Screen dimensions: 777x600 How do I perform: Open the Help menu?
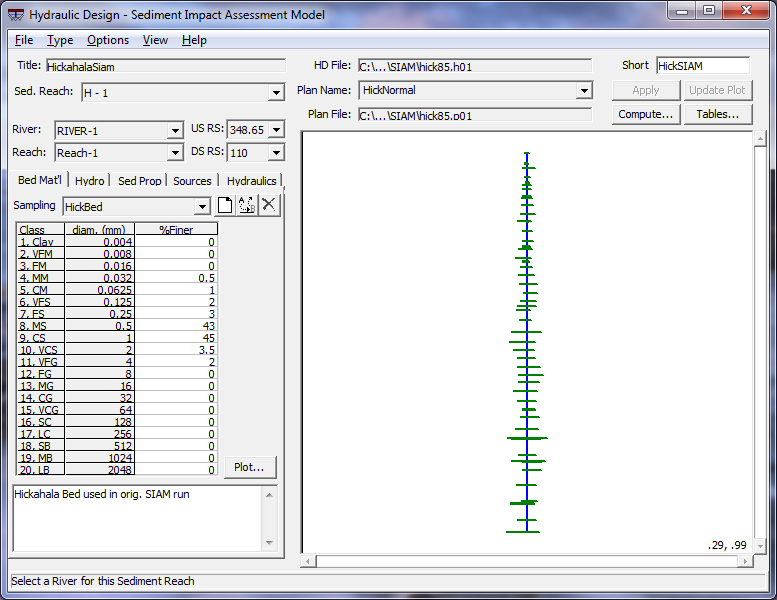click(x=194, y=40)
